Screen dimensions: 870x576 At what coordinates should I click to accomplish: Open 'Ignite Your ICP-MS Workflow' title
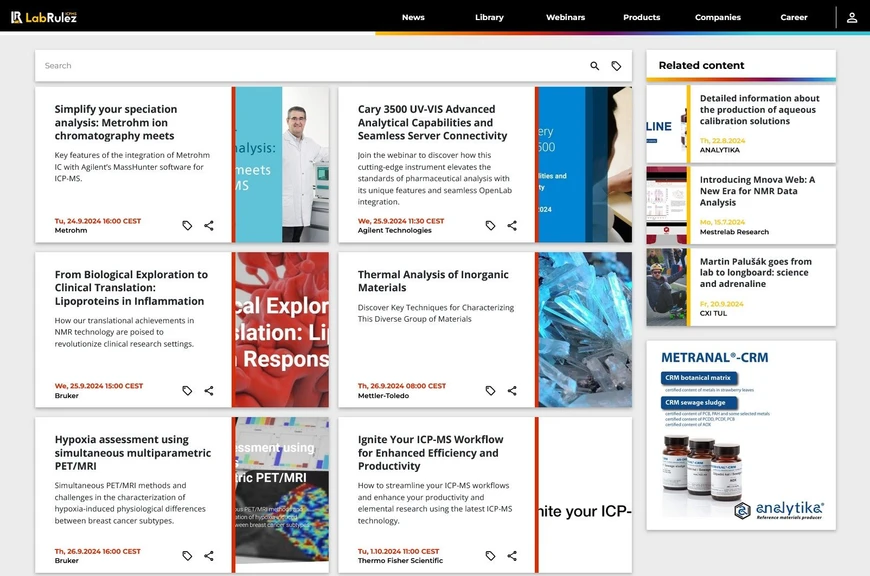pyautogui.click(x=430, y=453)
